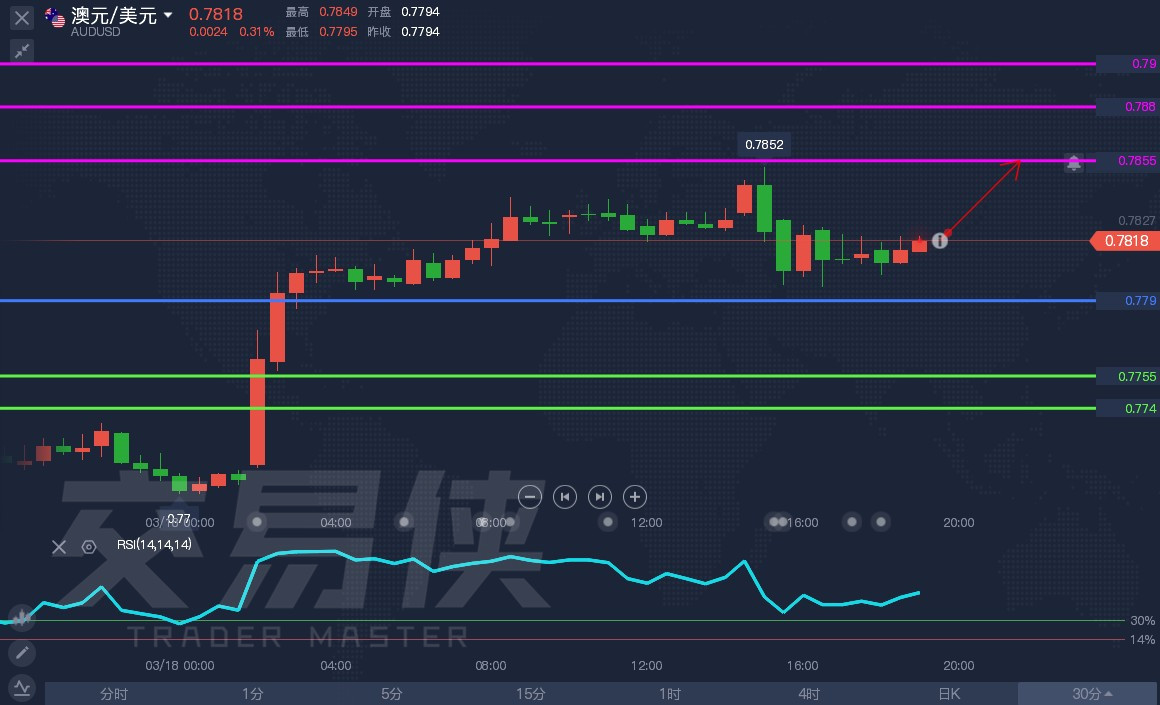Click the rightmost event dot on timeline
Image resolution: width=1160 pixels, height=705 pixels.
click(x=880, y=522)
